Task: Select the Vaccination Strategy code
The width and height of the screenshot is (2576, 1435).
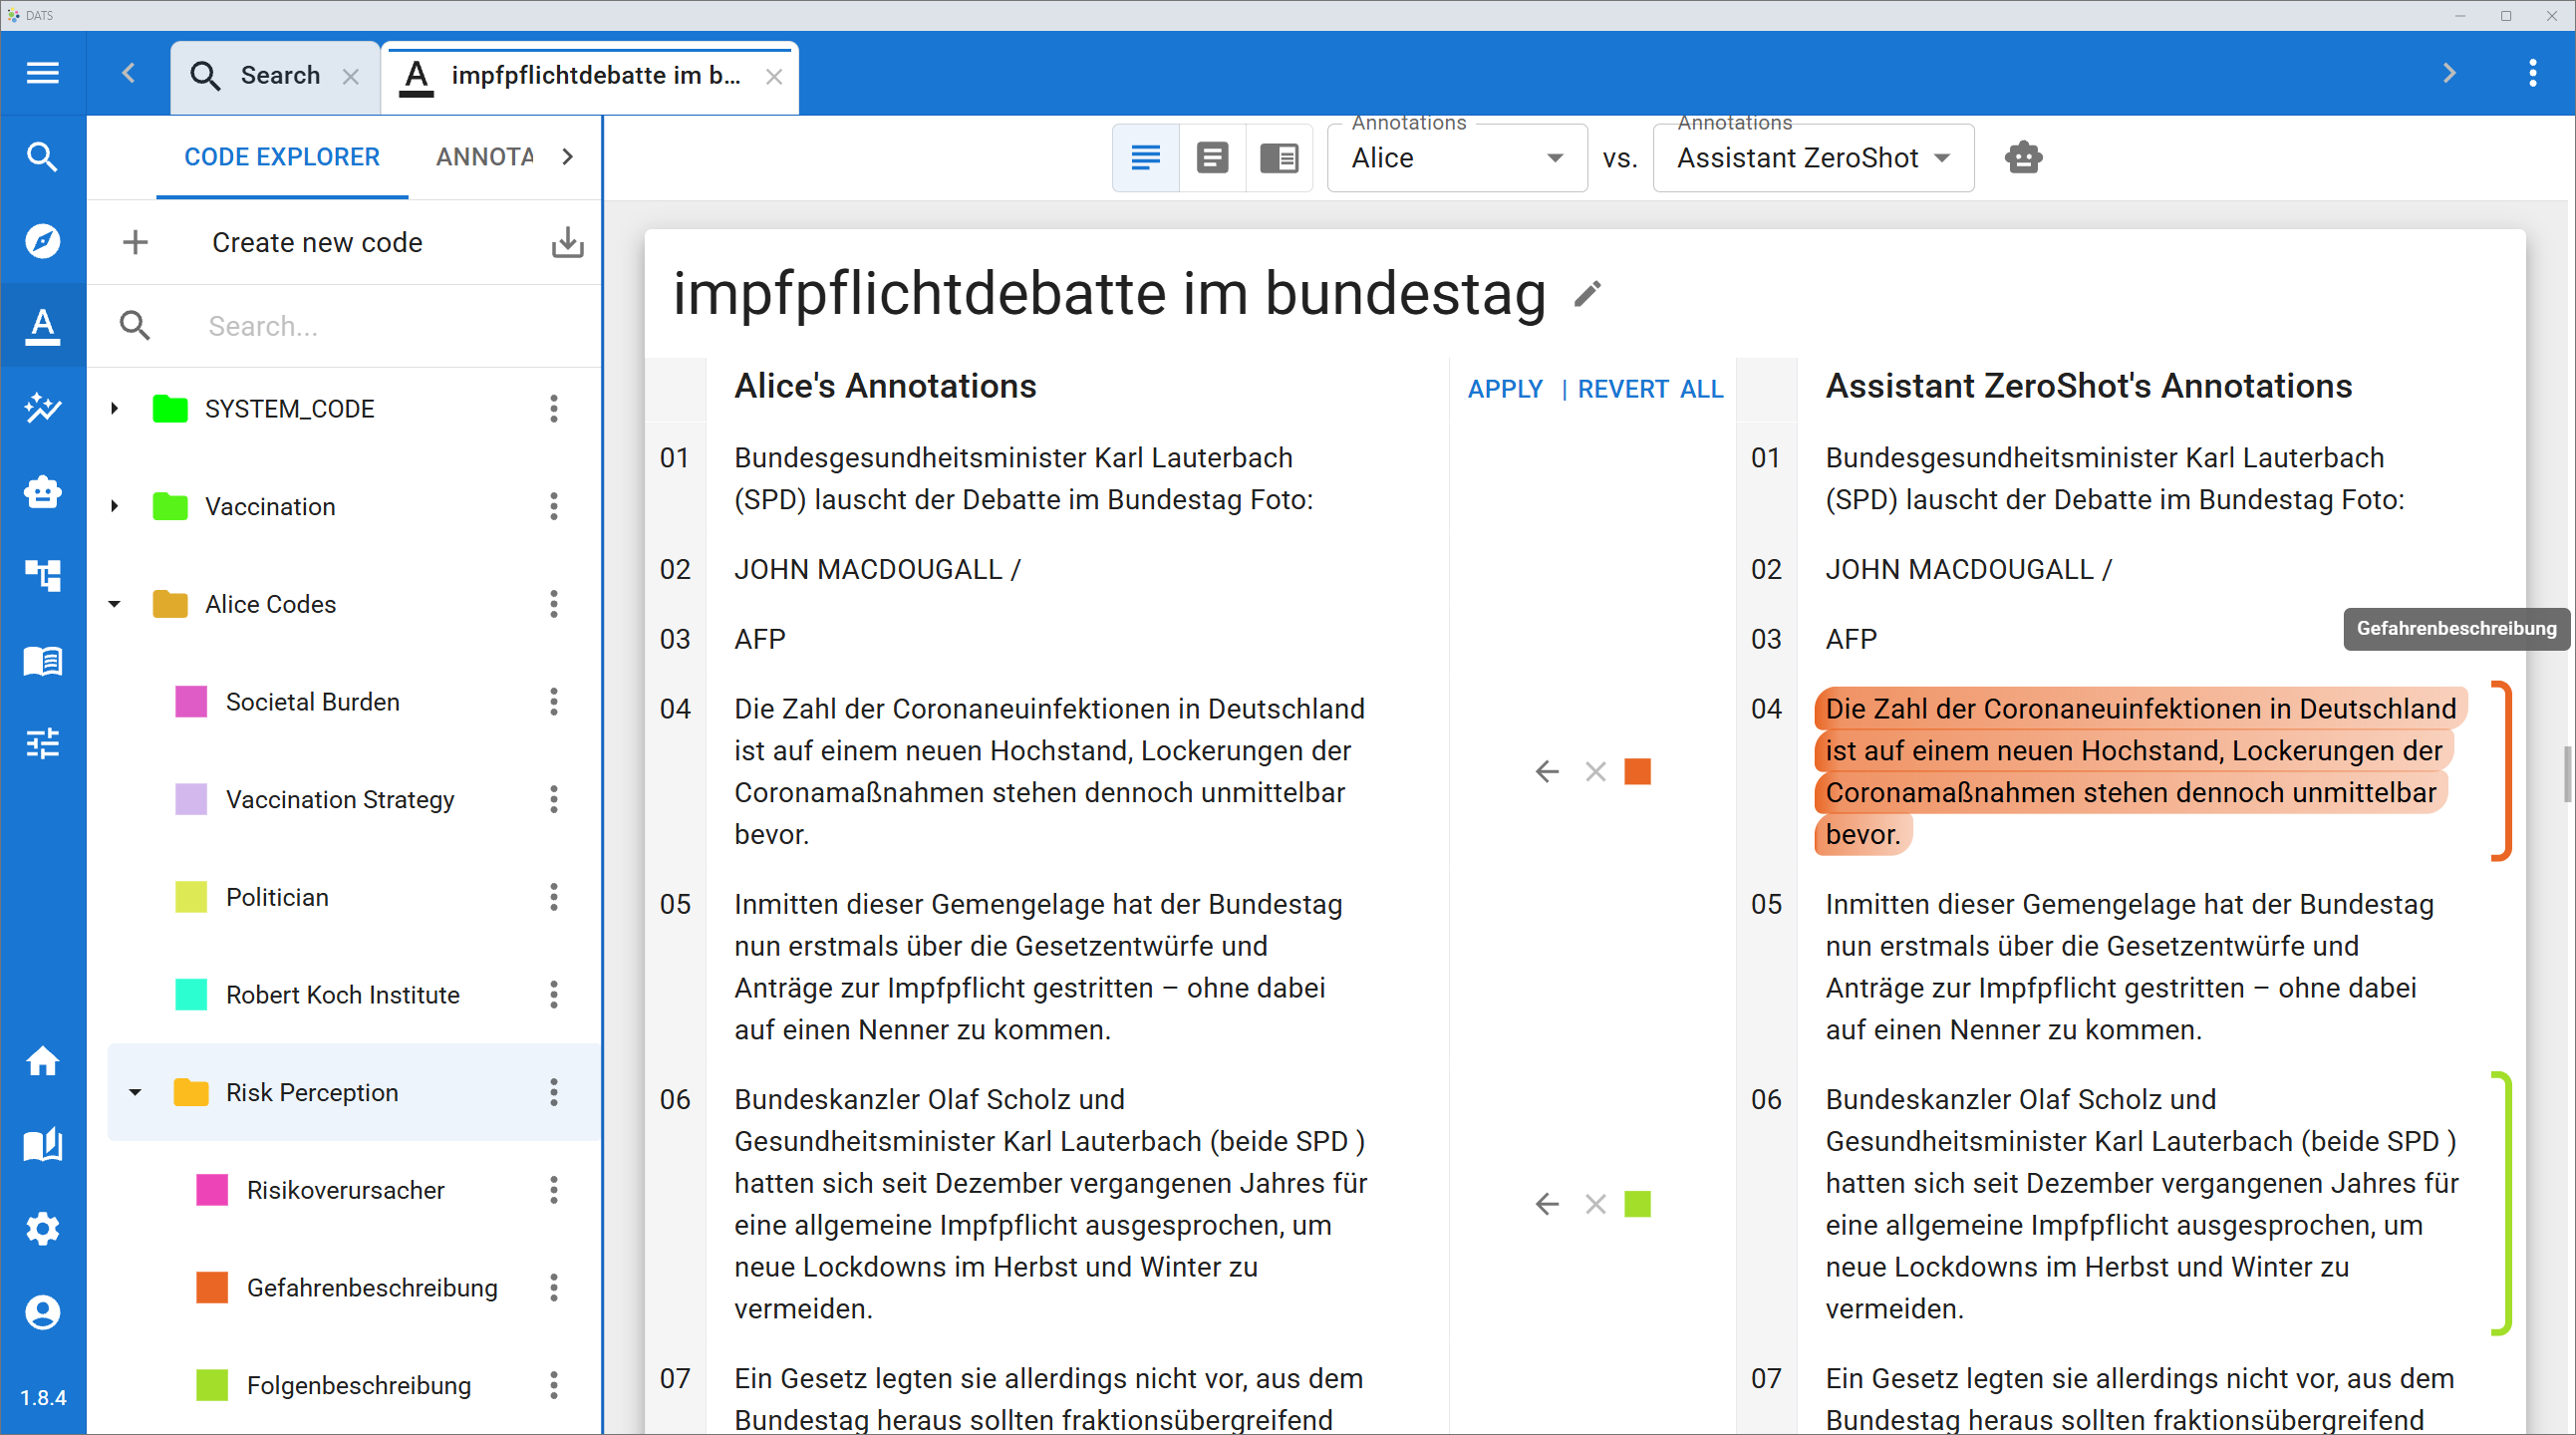Action: [340, 800]
